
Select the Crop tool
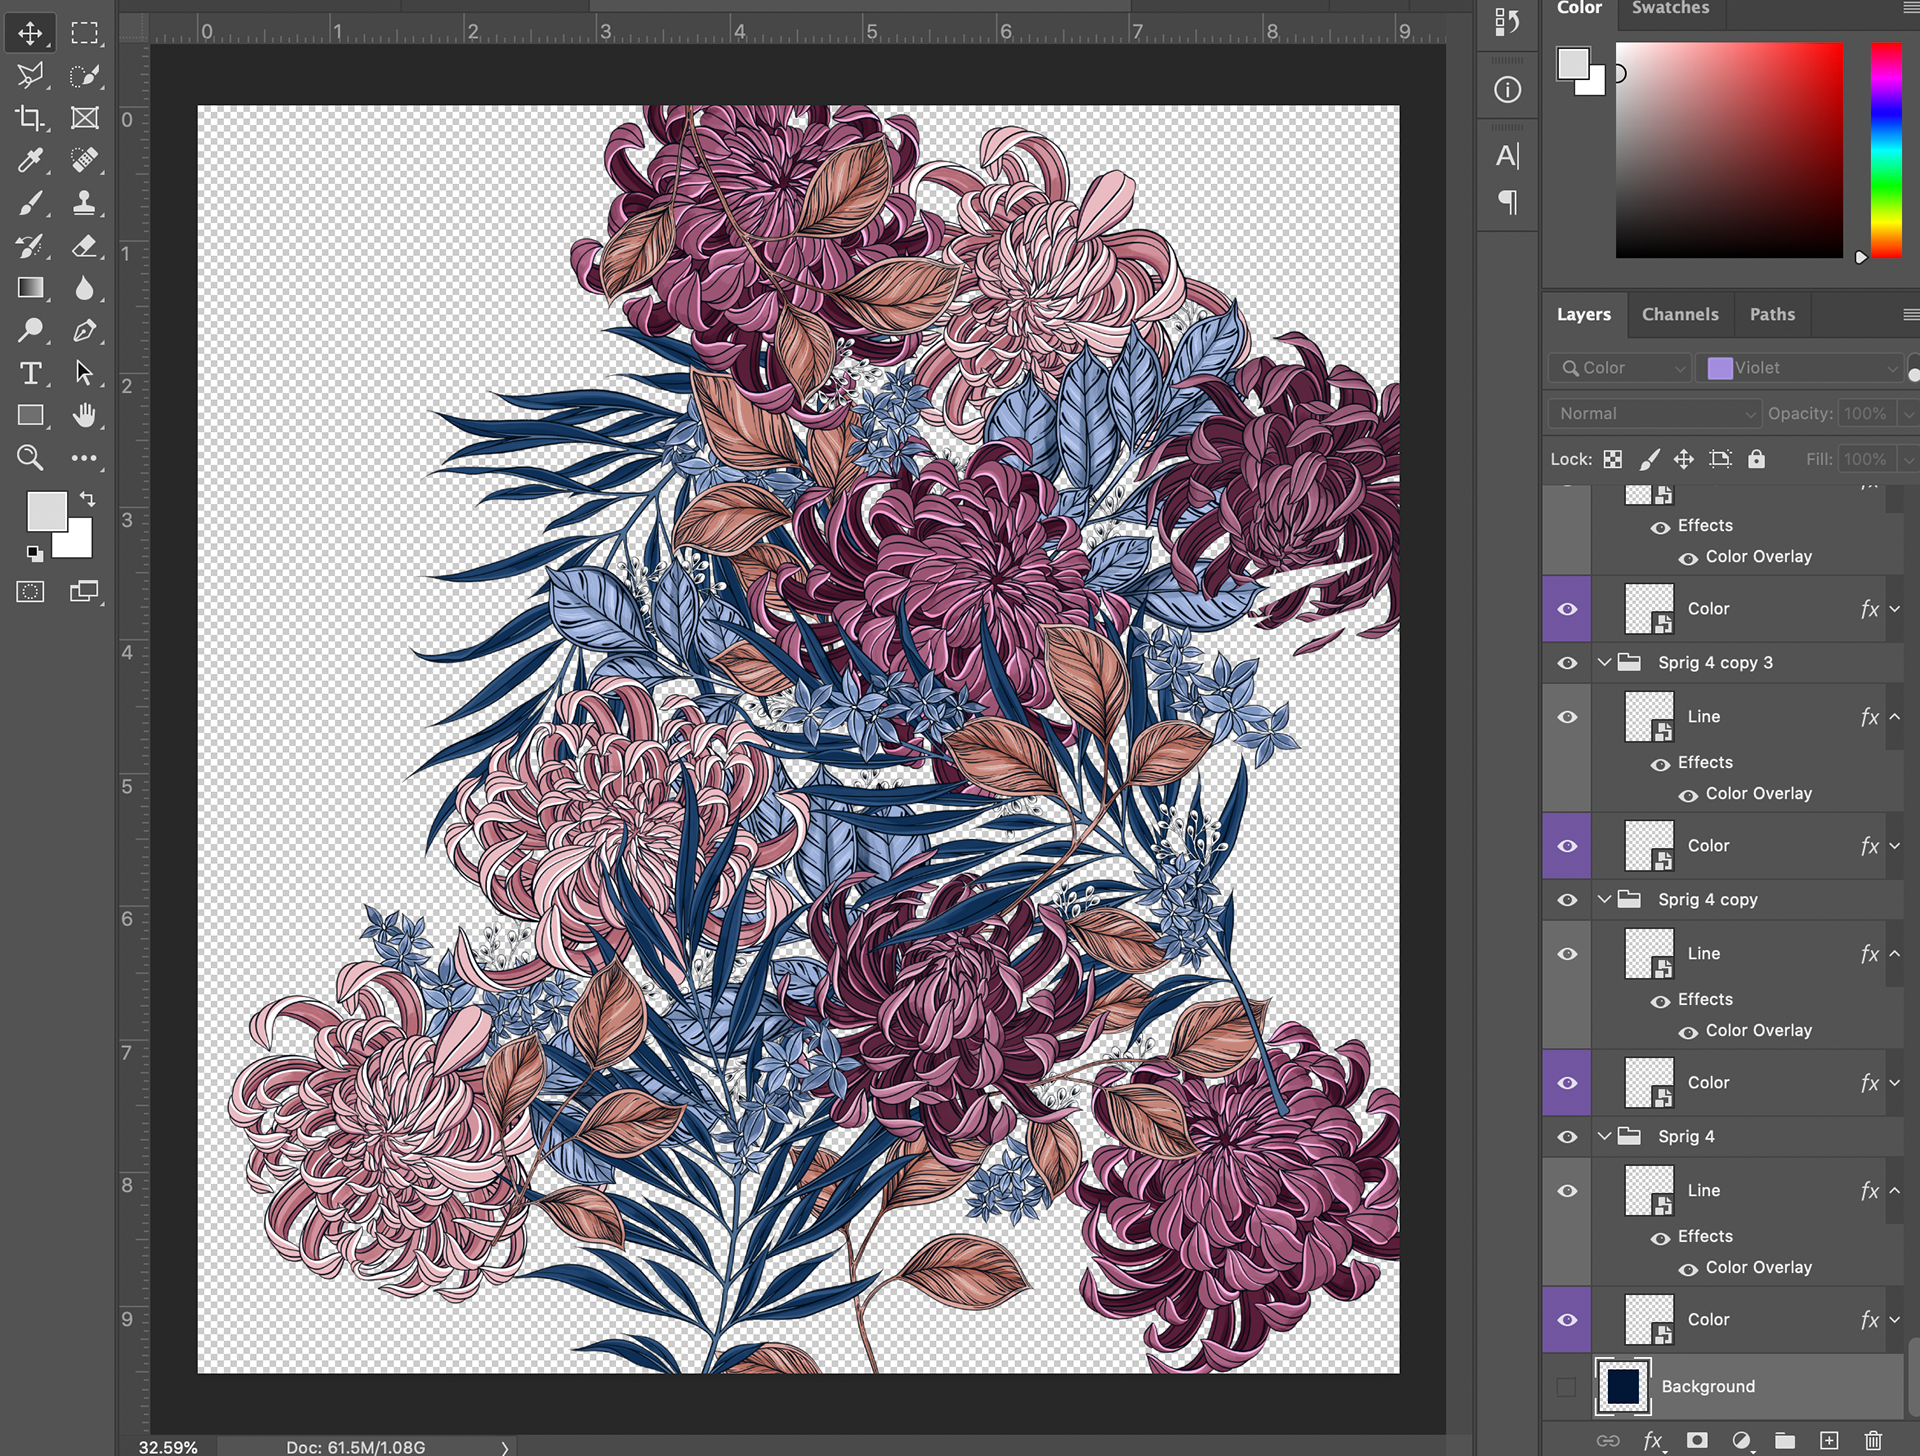[30, 118]
